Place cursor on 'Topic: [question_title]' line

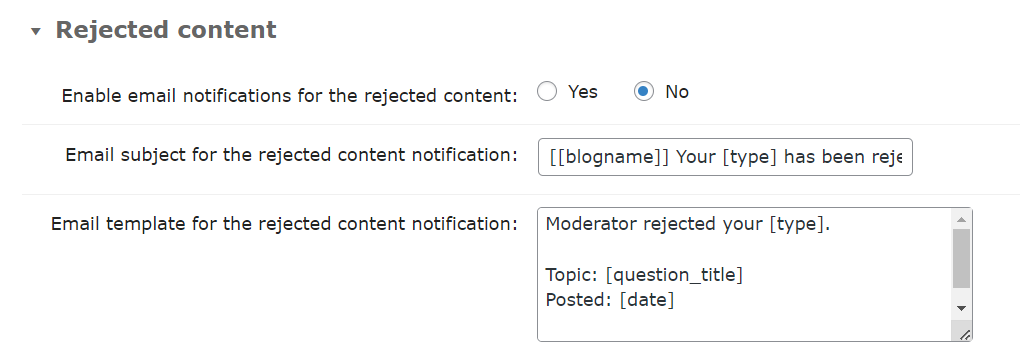tap(644, 275)
